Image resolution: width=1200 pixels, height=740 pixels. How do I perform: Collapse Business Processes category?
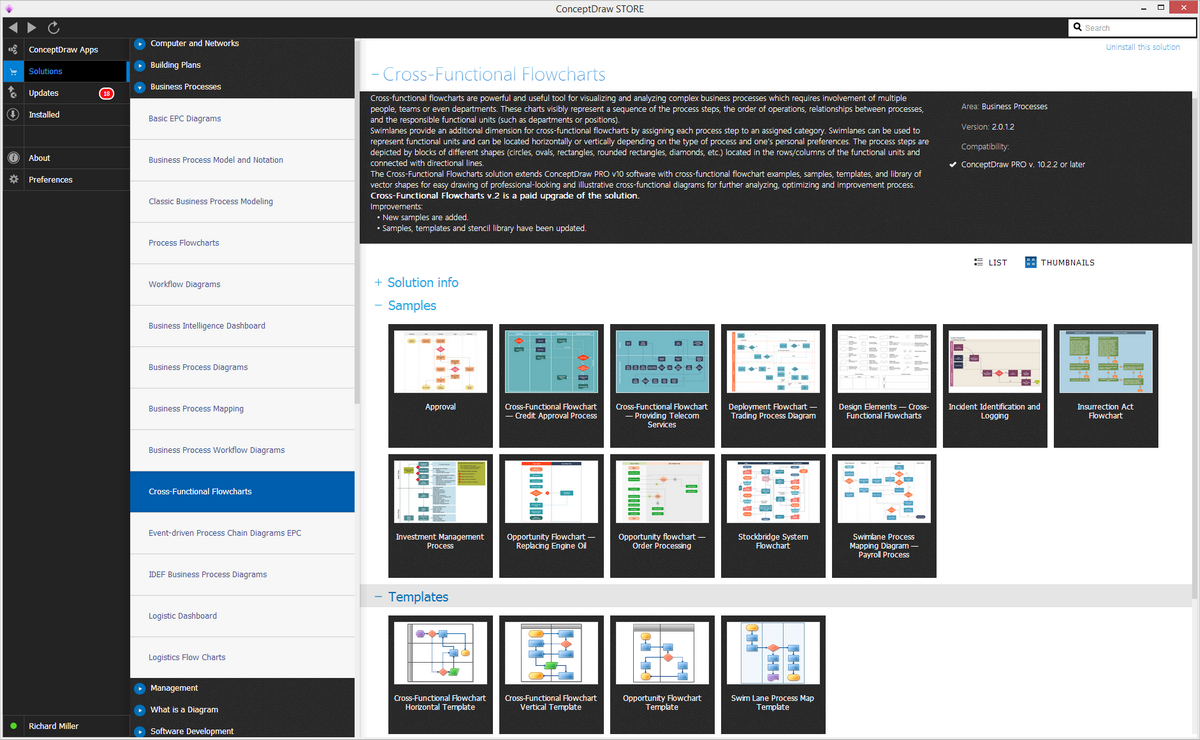[139, 87]
